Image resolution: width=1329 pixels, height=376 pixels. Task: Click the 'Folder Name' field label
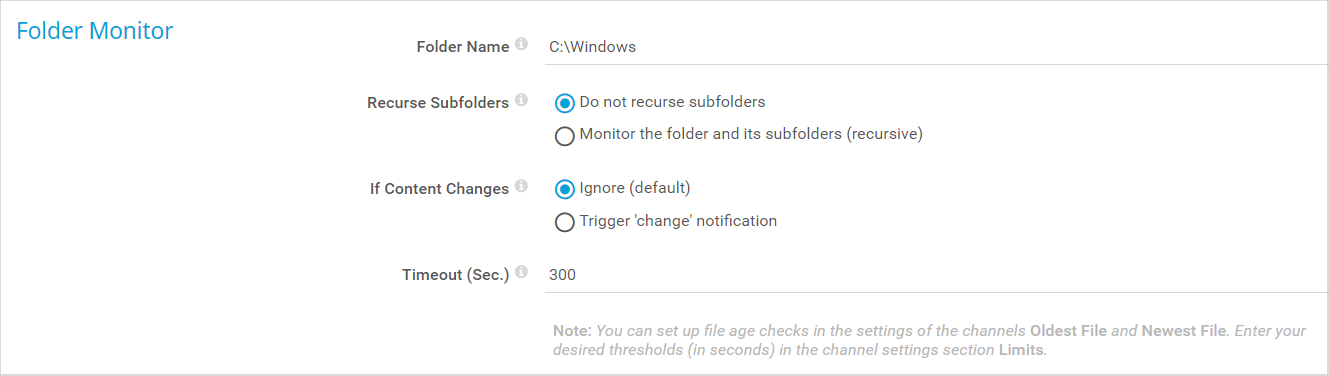(462, 46)
